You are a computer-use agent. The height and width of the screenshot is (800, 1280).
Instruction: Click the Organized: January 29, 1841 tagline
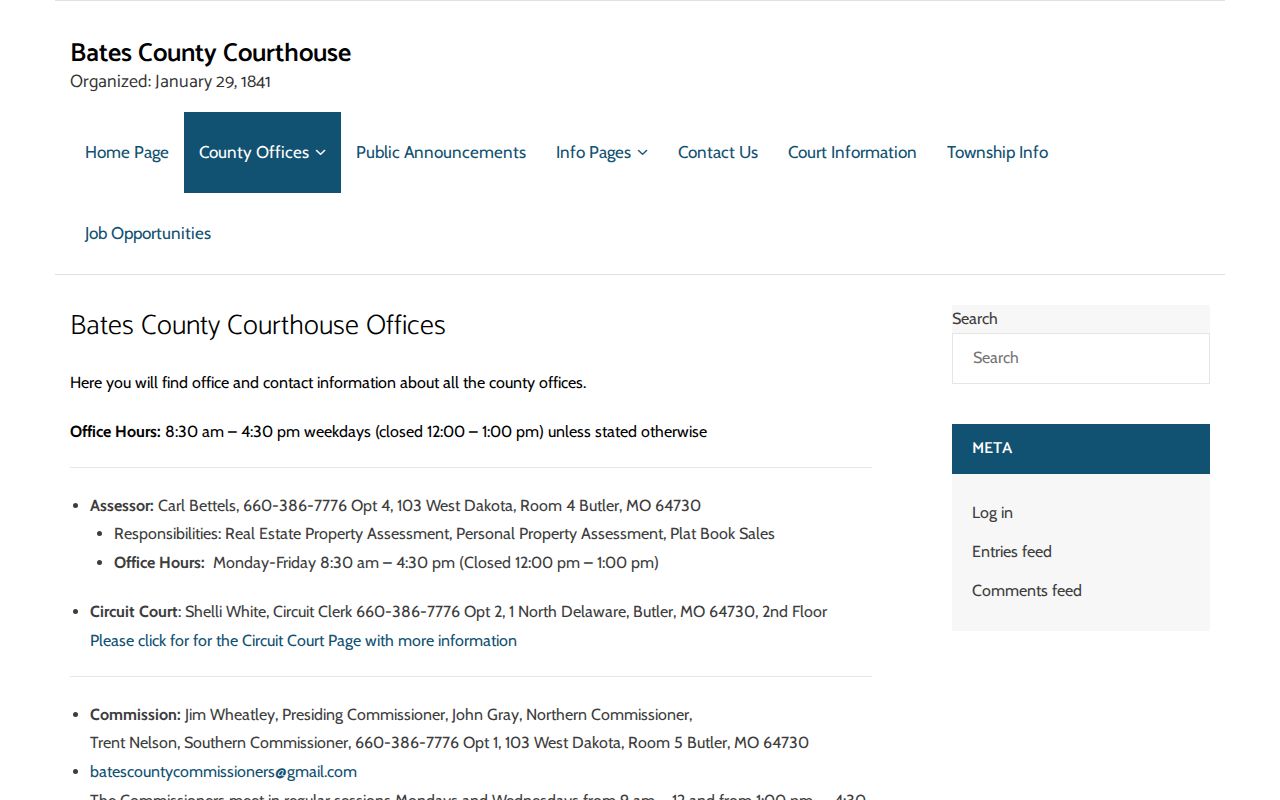tap(170, 82)
